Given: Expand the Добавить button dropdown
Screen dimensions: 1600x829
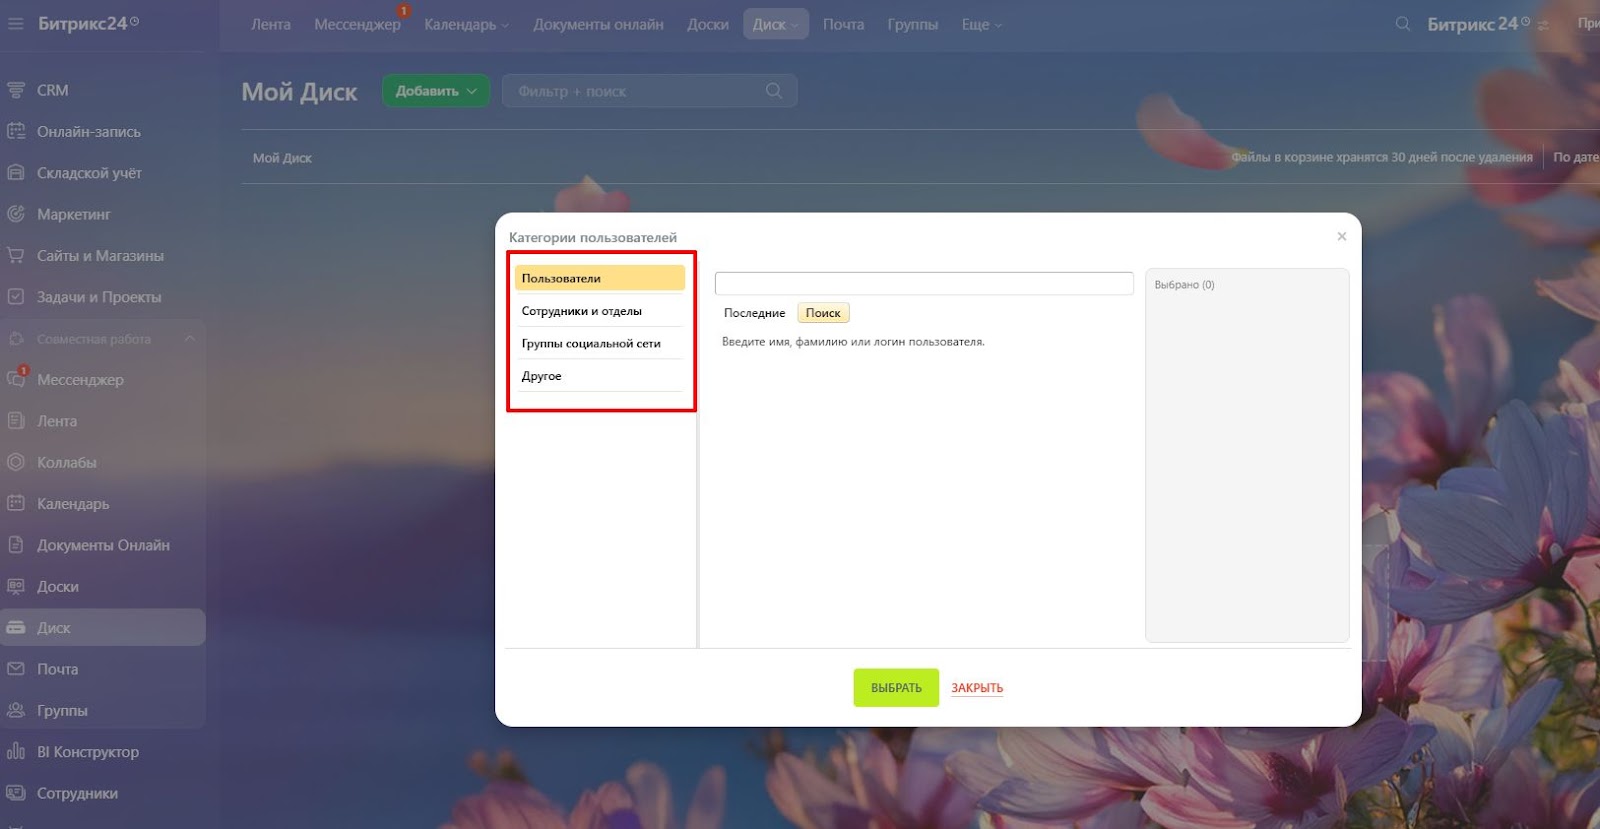Looking at the screenshot, I should tap(472, 91).
